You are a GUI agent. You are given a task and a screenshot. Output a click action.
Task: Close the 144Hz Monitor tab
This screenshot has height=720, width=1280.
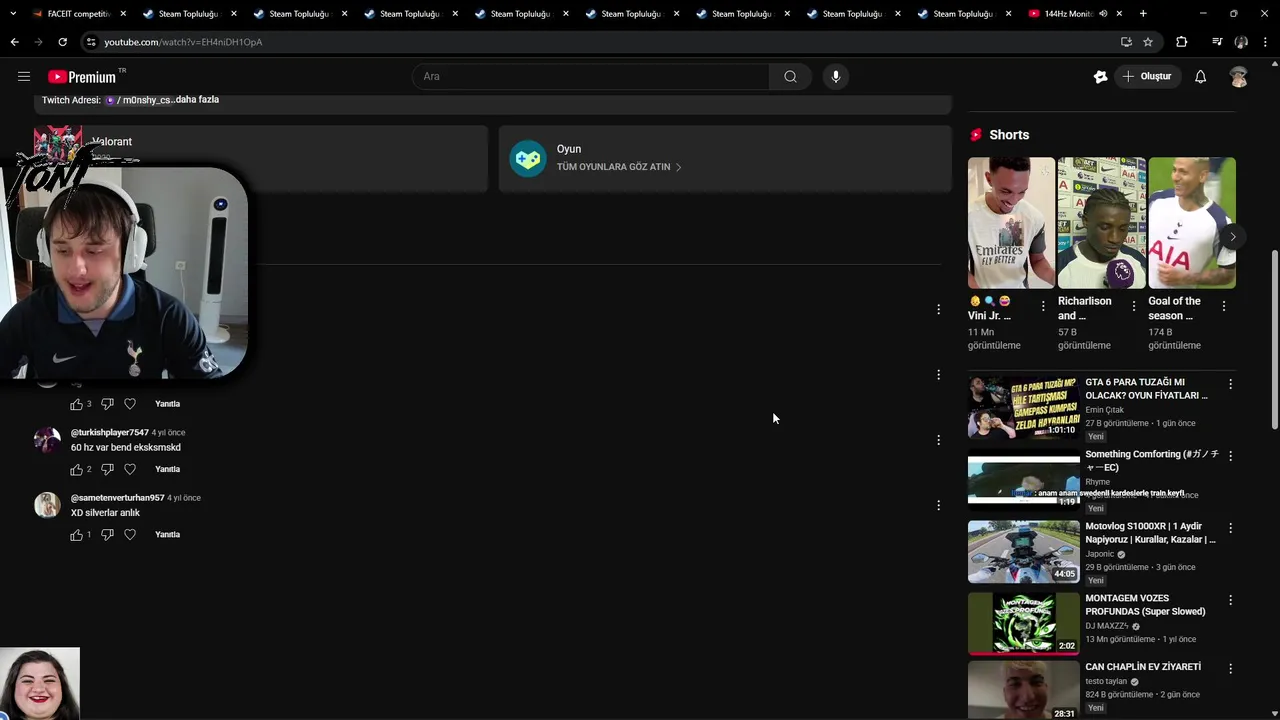[x=1119, y=14]
